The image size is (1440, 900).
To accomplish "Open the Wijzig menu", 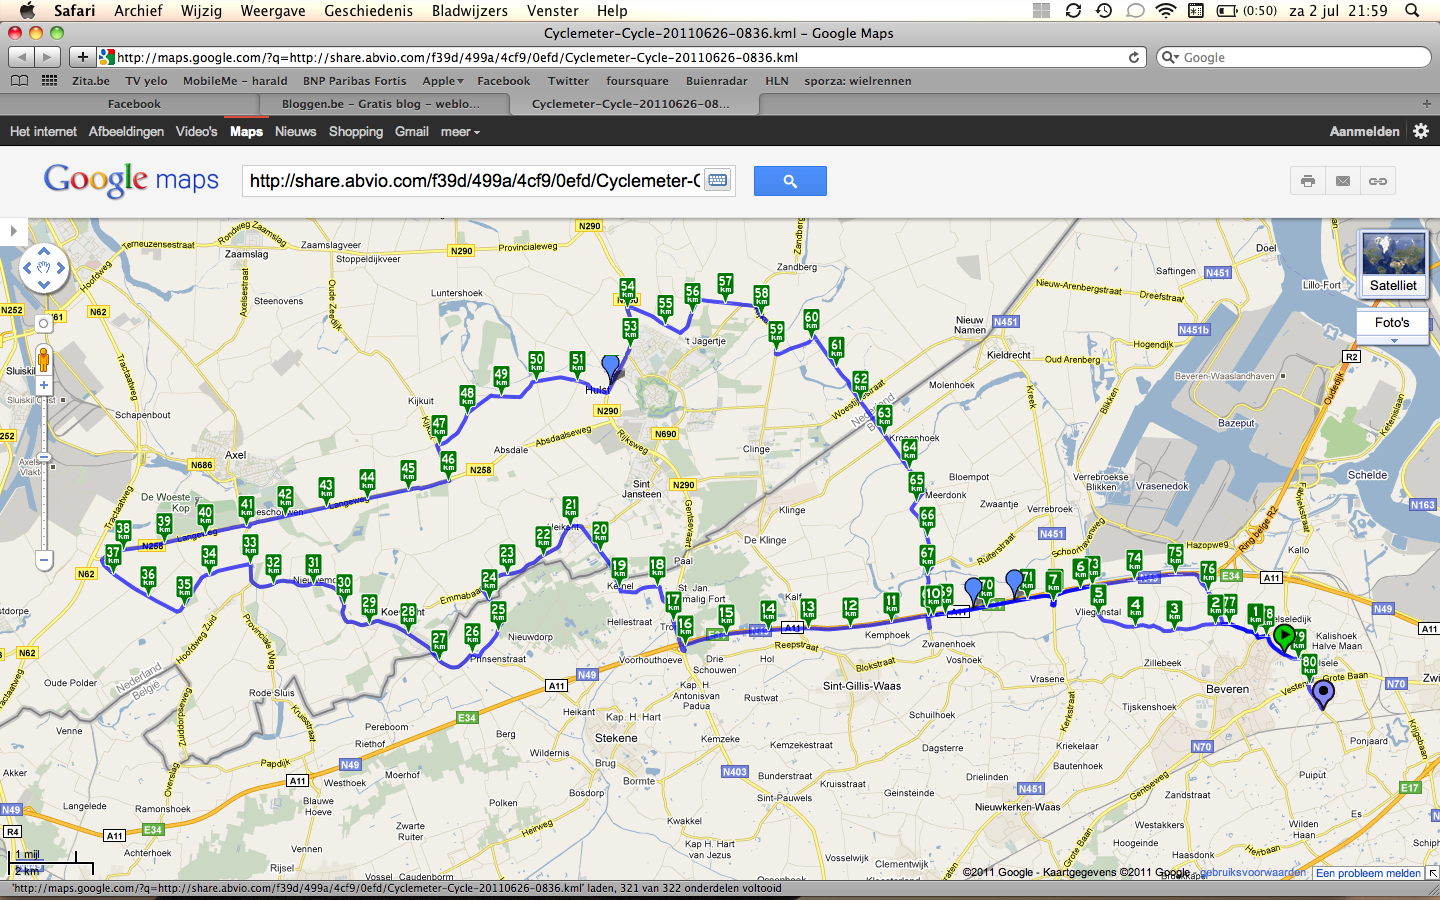I will click(x=201, y=10).
